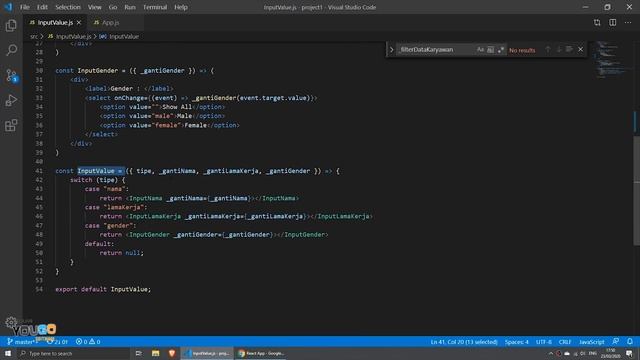The height and width of the screenshot is (360, 640).
Task: Open the notifications bell in the status bar
Action: (x=630, y=342)
